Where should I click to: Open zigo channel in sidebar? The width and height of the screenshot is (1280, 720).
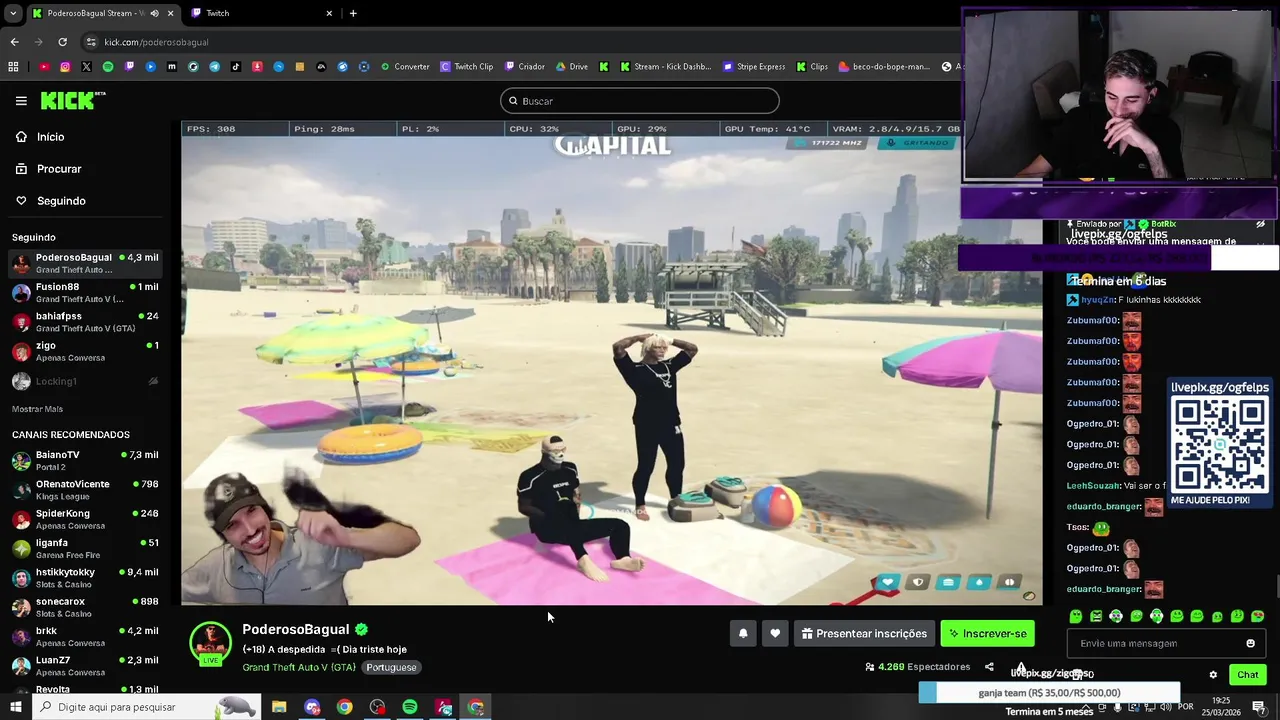point(85,351)
